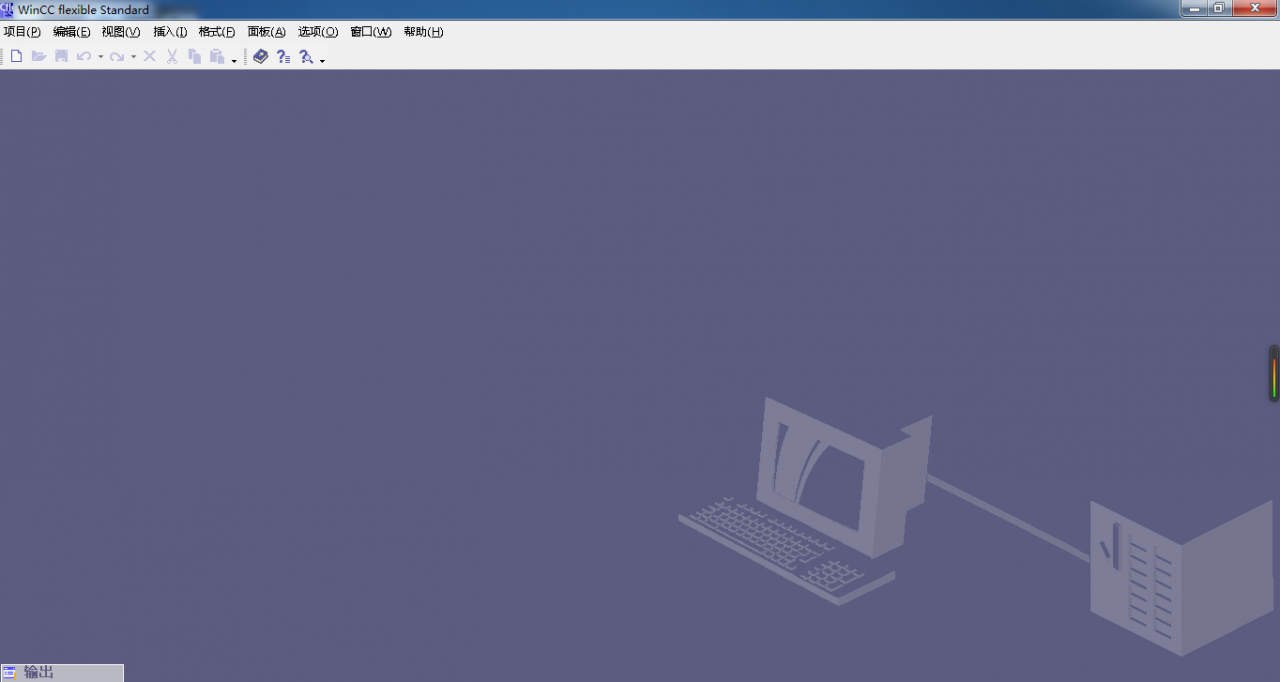Open the 选项(O) menu
Image resolution: width=1280 pixels, height=682 pixels.
pyautogui.click(x=318, y=32)
